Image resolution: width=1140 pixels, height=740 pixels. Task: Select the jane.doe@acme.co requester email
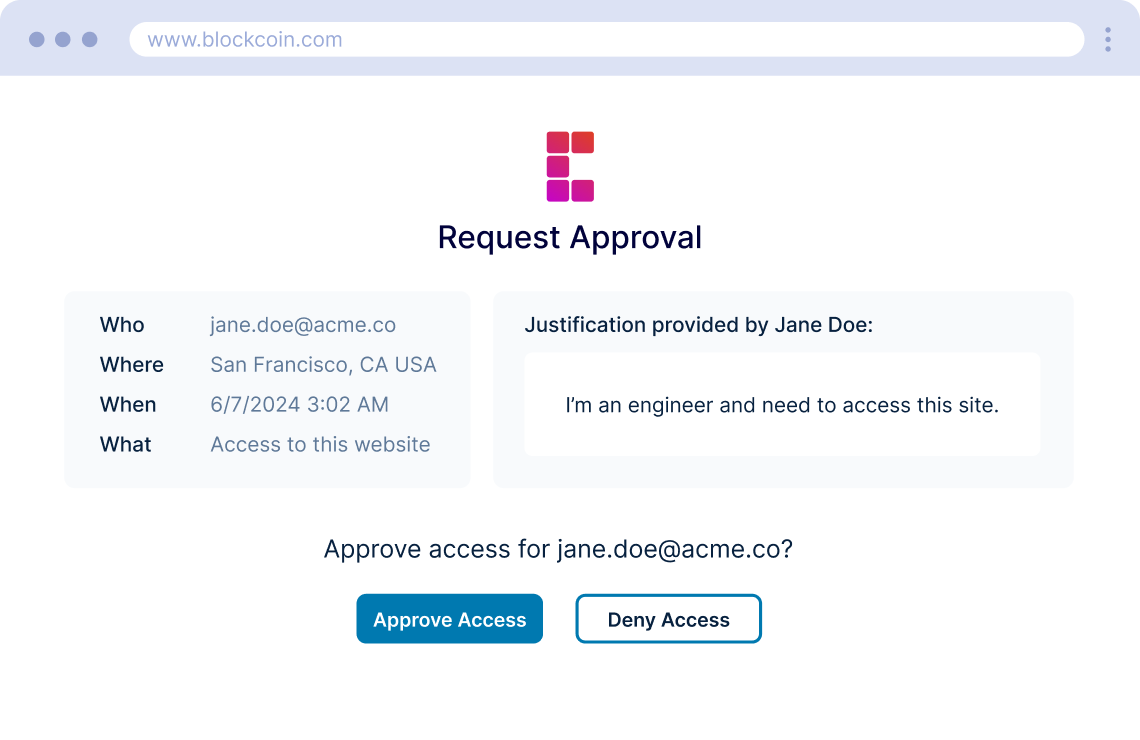point(303,325)
